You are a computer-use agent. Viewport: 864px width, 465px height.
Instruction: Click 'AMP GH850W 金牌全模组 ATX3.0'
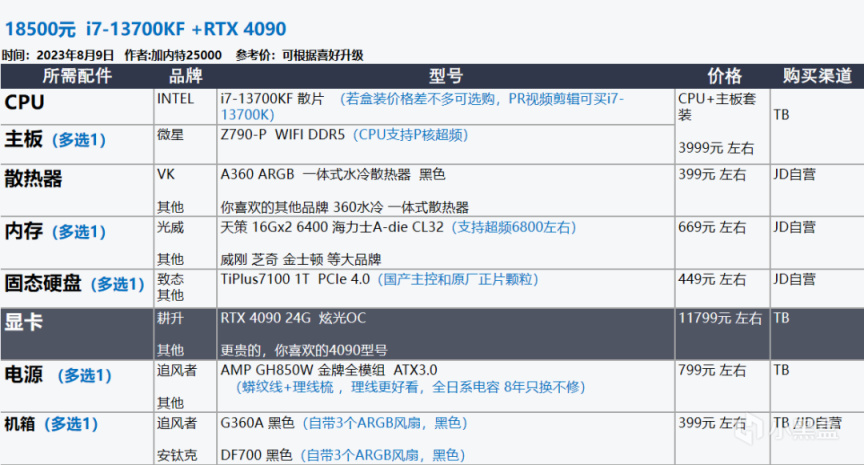click(329, 370)
